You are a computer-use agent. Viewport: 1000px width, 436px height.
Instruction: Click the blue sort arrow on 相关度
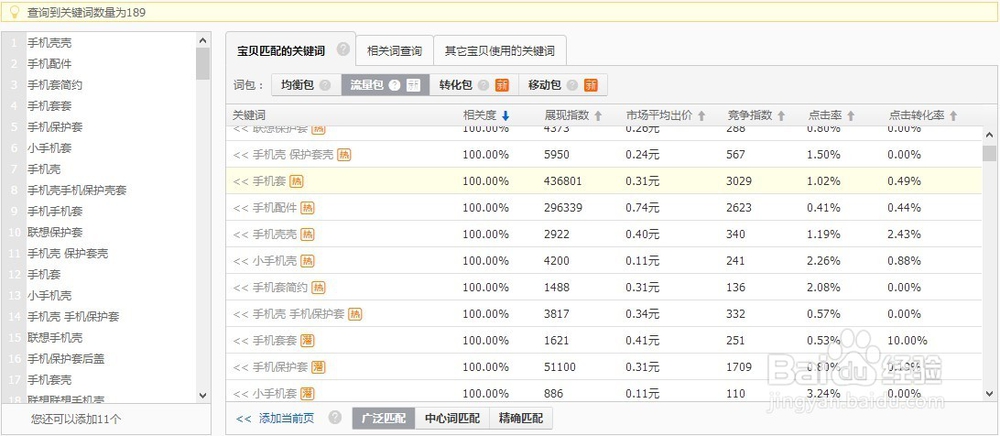pyautogui.click(x=506, y=116)
